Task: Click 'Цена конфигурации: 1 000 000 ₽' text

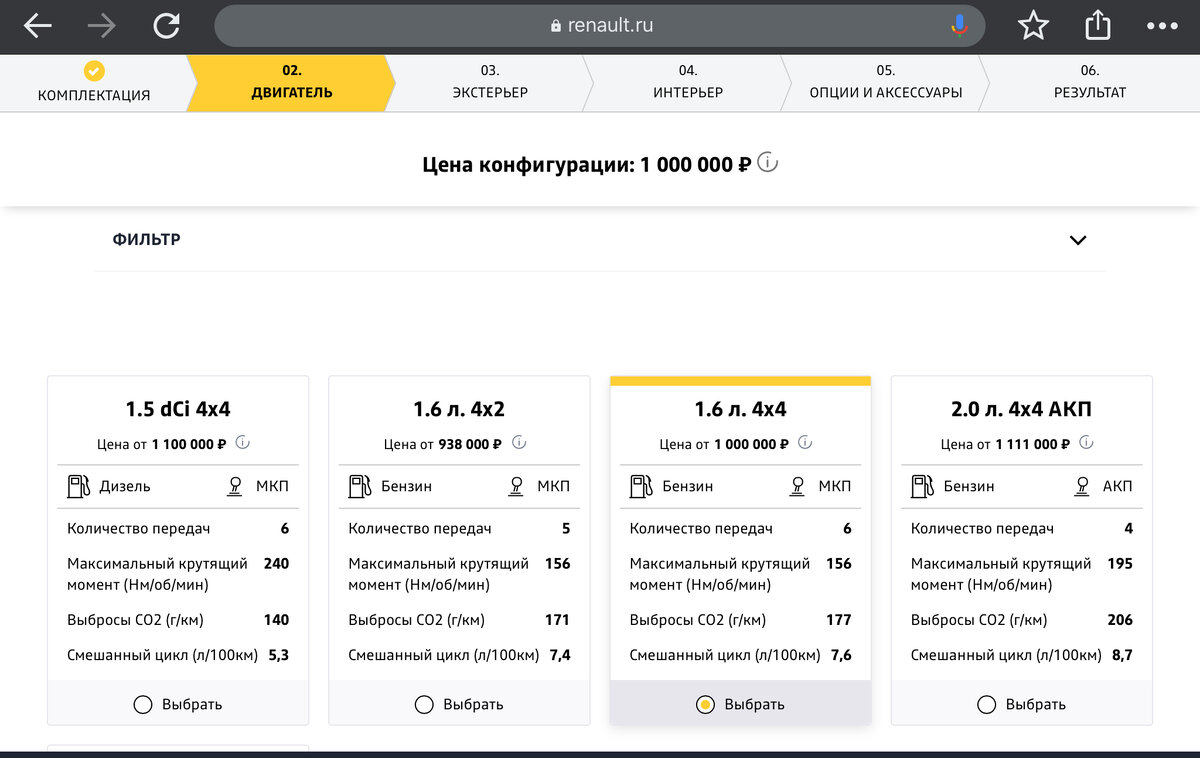Action: tap(587, 164)
